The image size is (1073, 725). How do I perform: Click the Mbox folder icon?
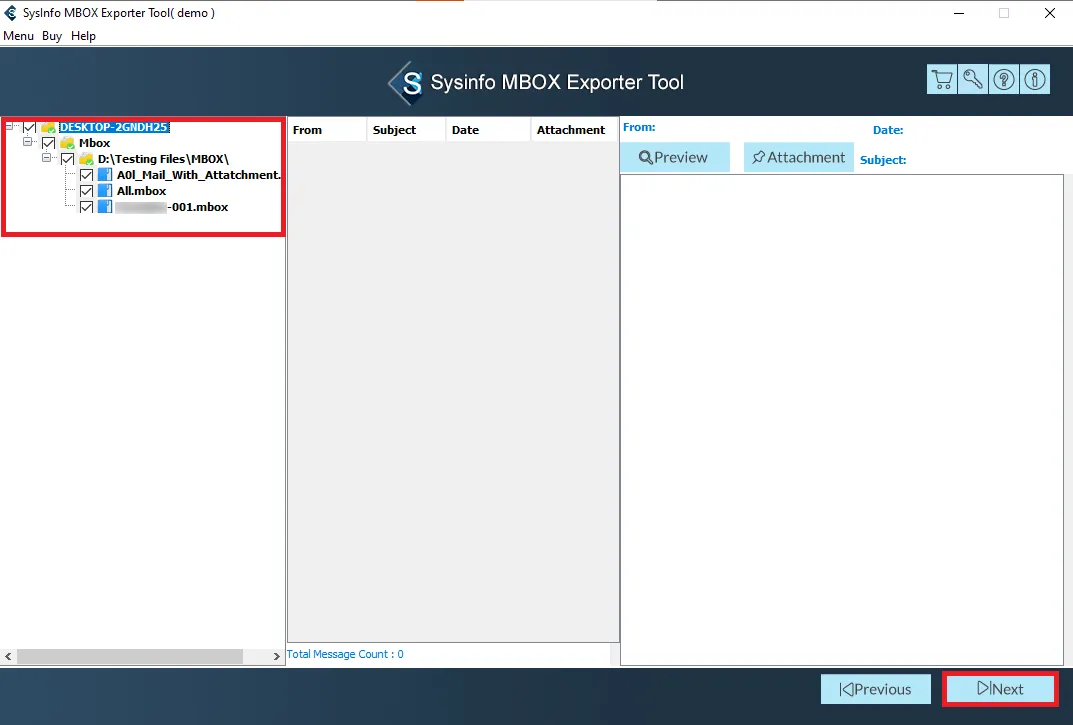(67, 143)
